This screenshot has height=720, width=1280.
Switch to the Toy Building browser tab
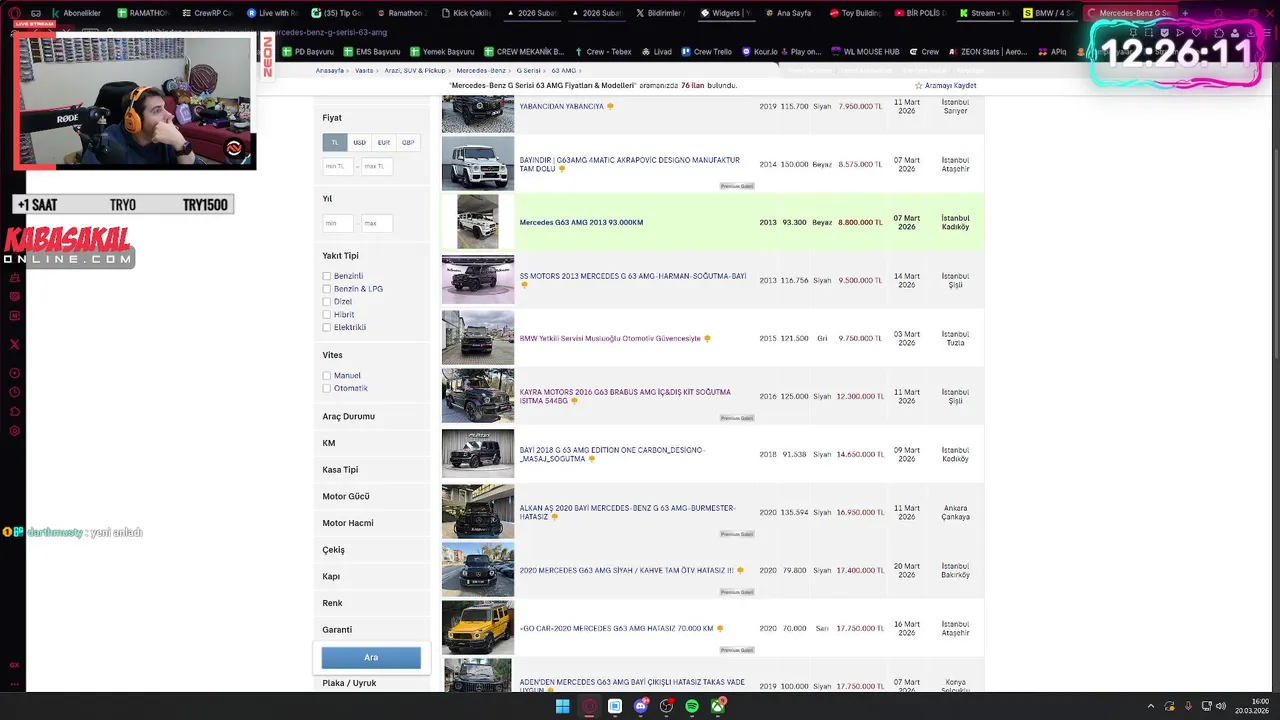(854, 13)
